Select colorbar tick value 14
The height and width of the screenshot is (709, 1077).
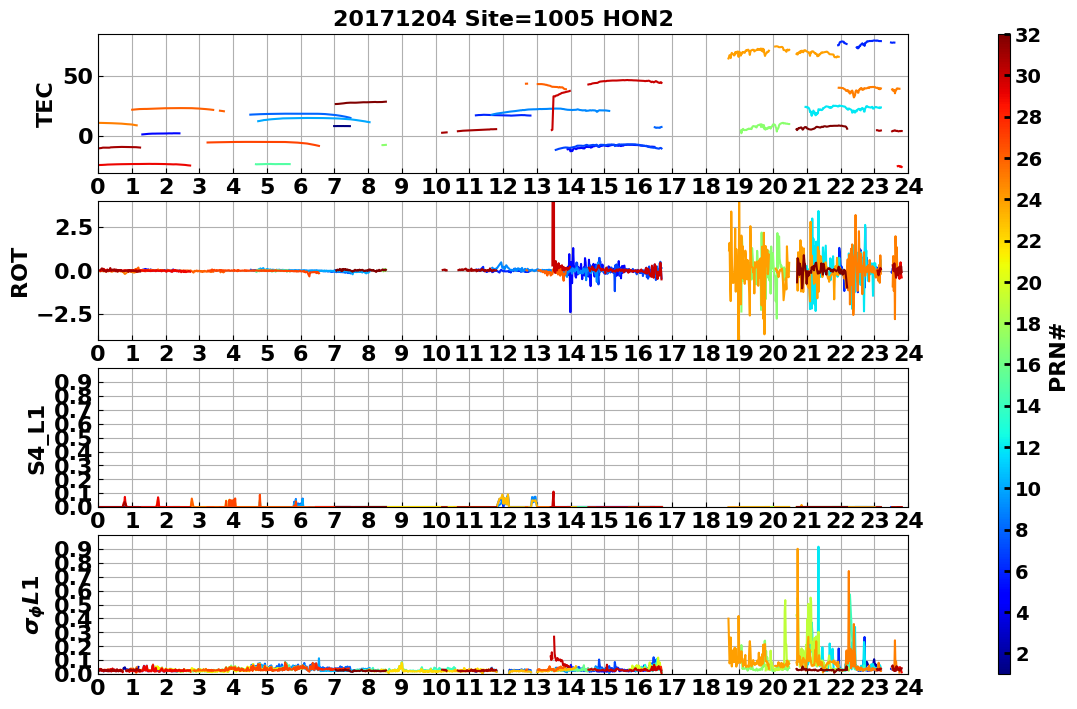pos(1028,406)
